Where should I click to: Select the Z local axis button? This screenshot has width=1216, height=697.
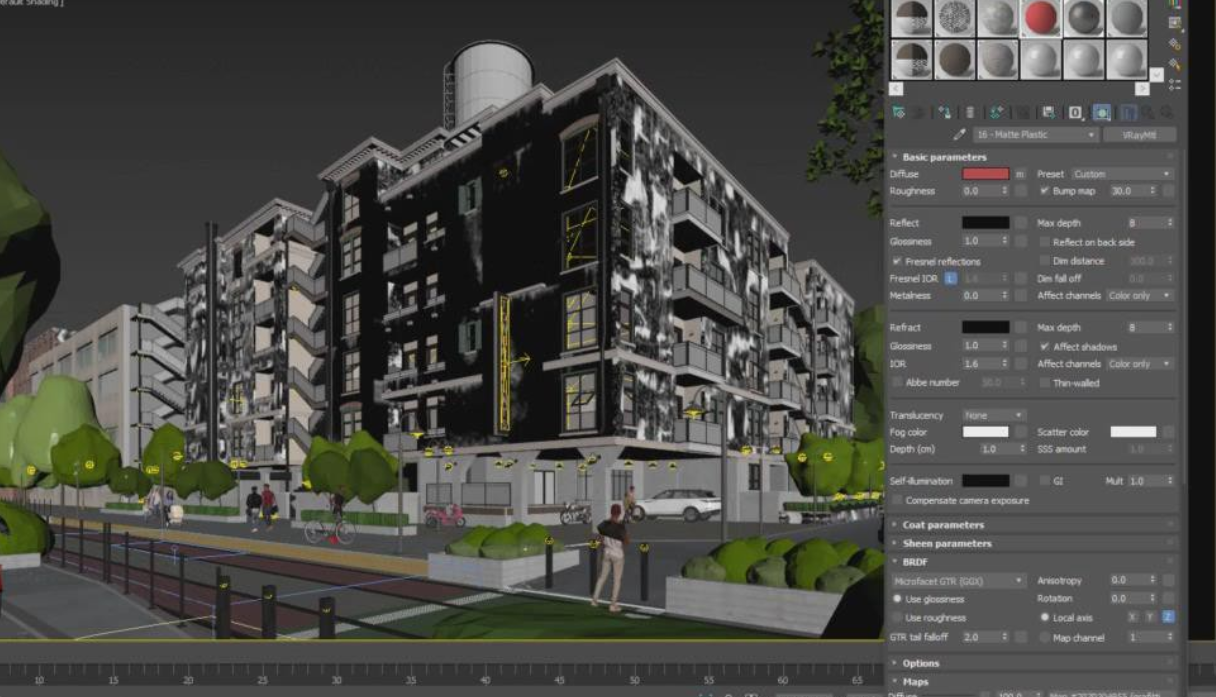click(1167, 618)
